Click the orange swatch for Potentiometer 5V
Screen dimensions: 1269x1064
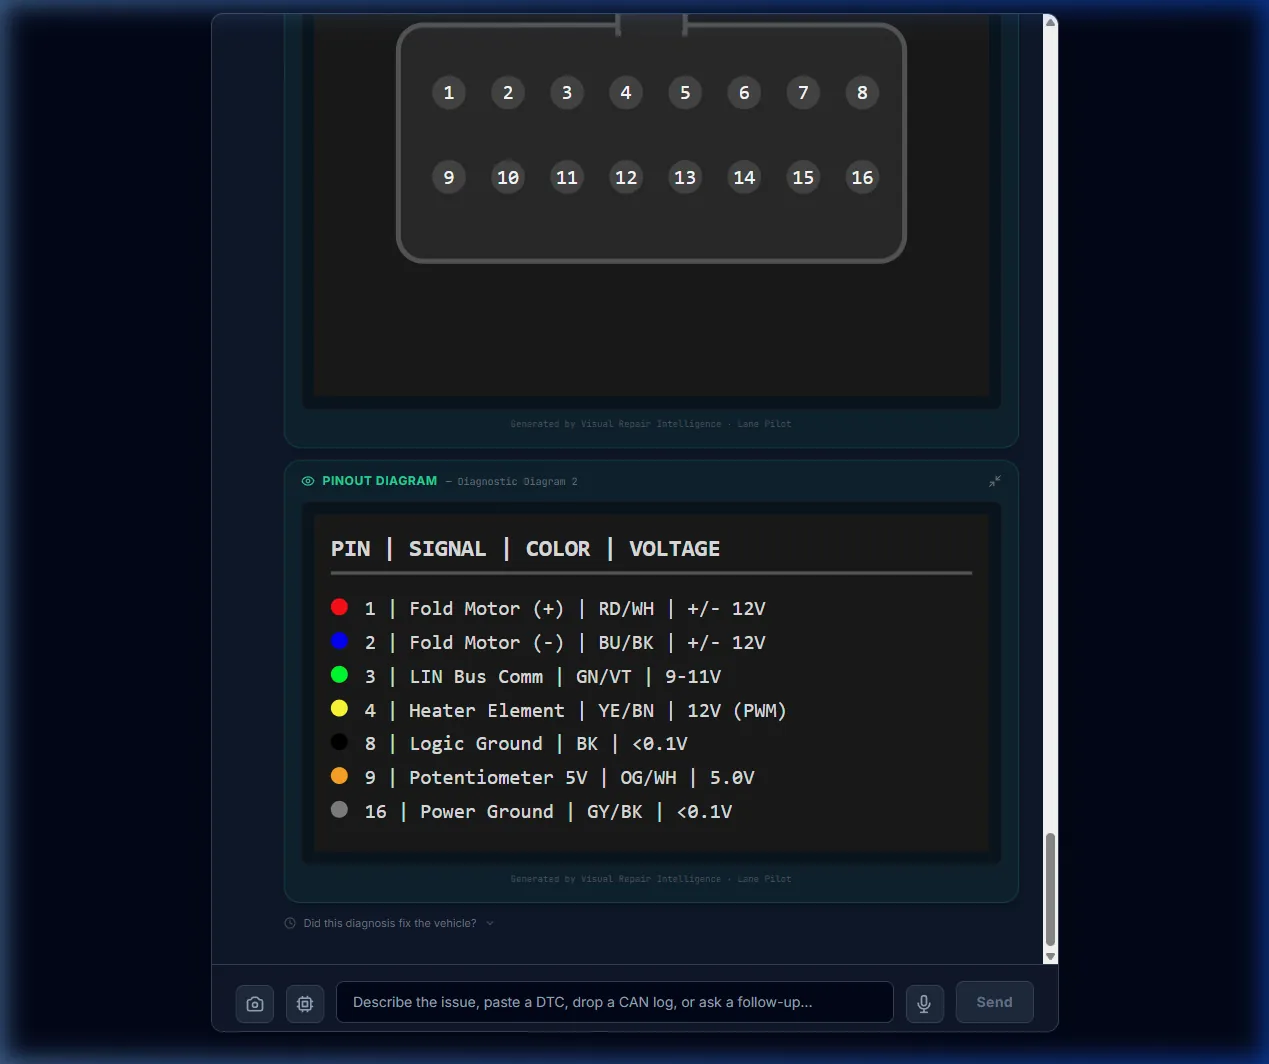340,776
